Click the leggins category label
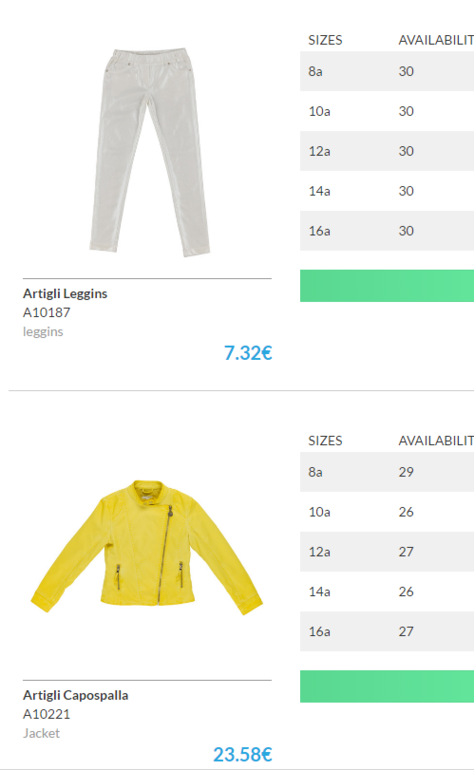 pyautogui.click(x=43, y=332)
